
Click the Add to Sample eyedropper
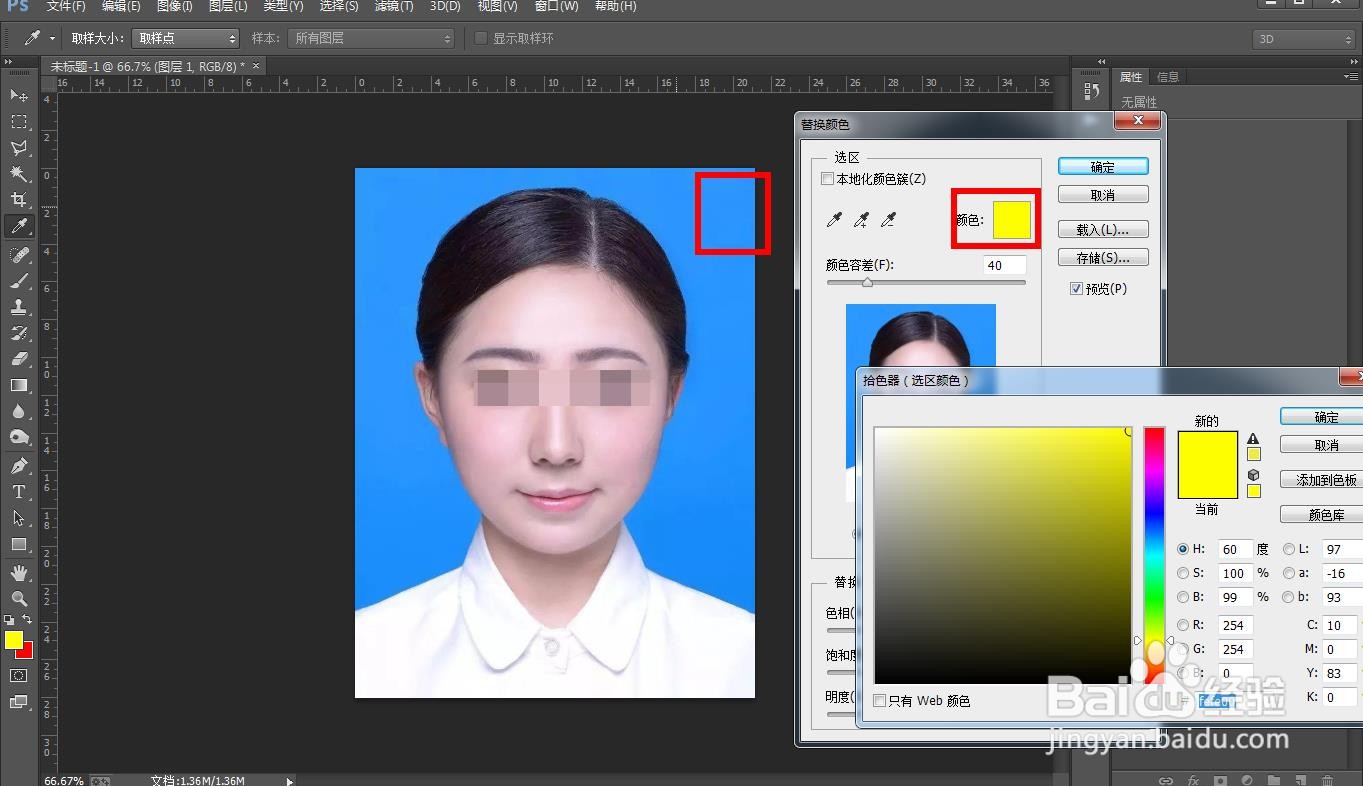861,220
